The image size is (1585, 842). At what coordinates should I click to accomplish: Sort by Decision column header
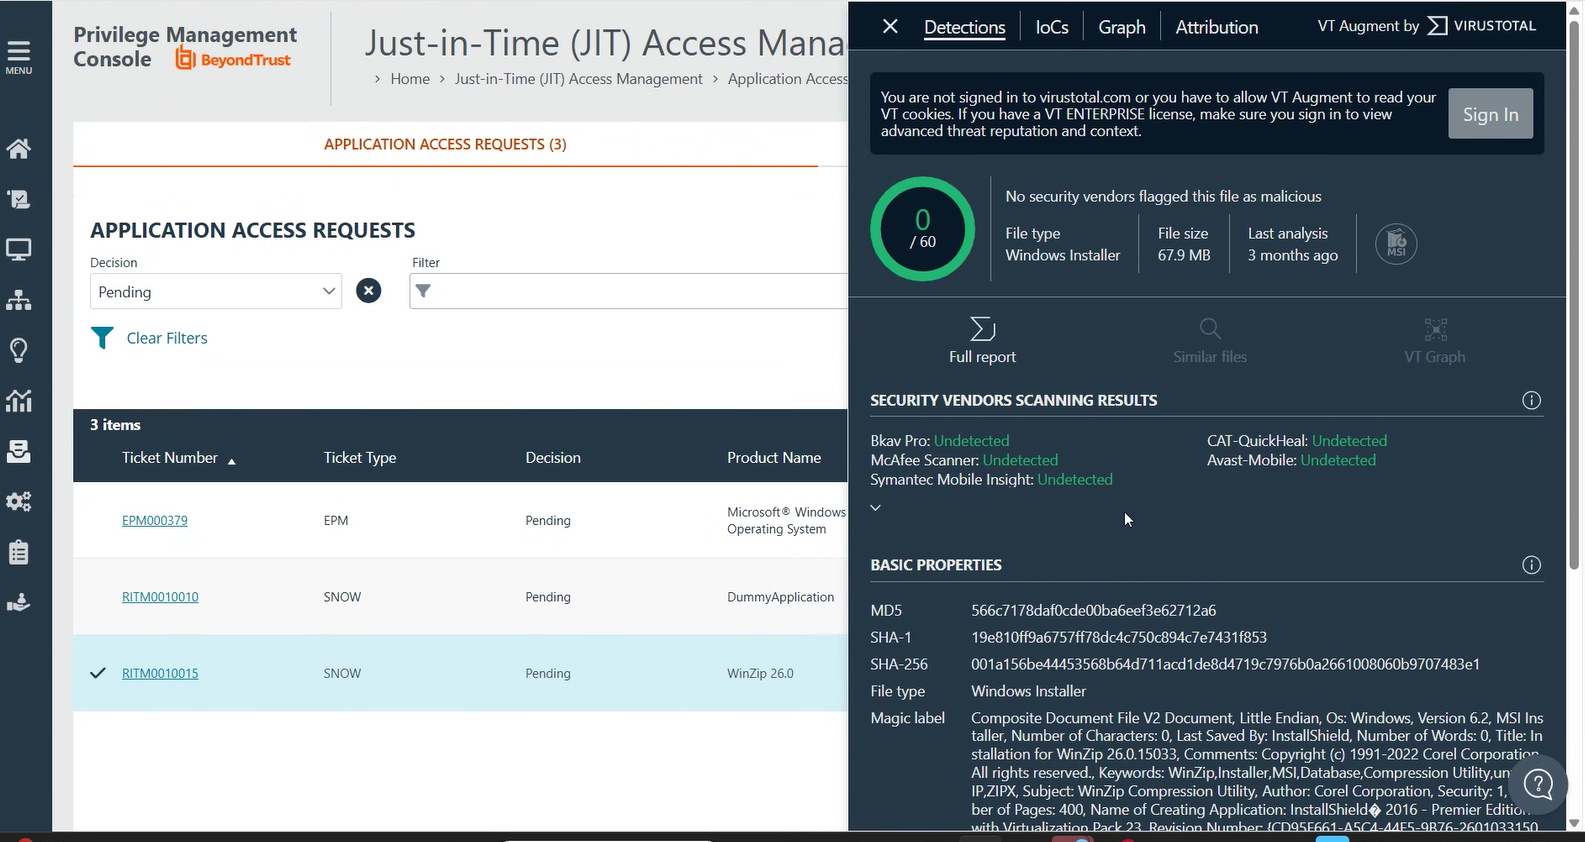pos(553,457)
